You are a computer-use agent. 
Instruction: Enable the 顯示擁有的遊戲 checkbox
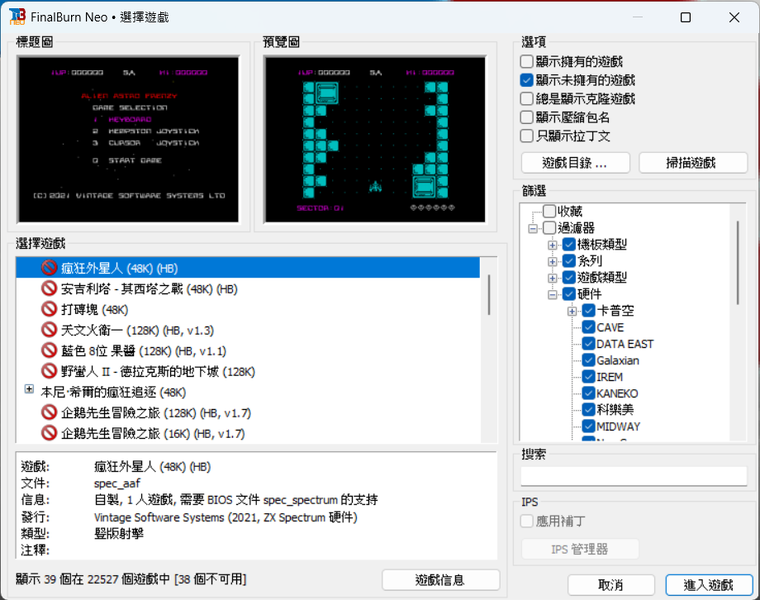526,62
